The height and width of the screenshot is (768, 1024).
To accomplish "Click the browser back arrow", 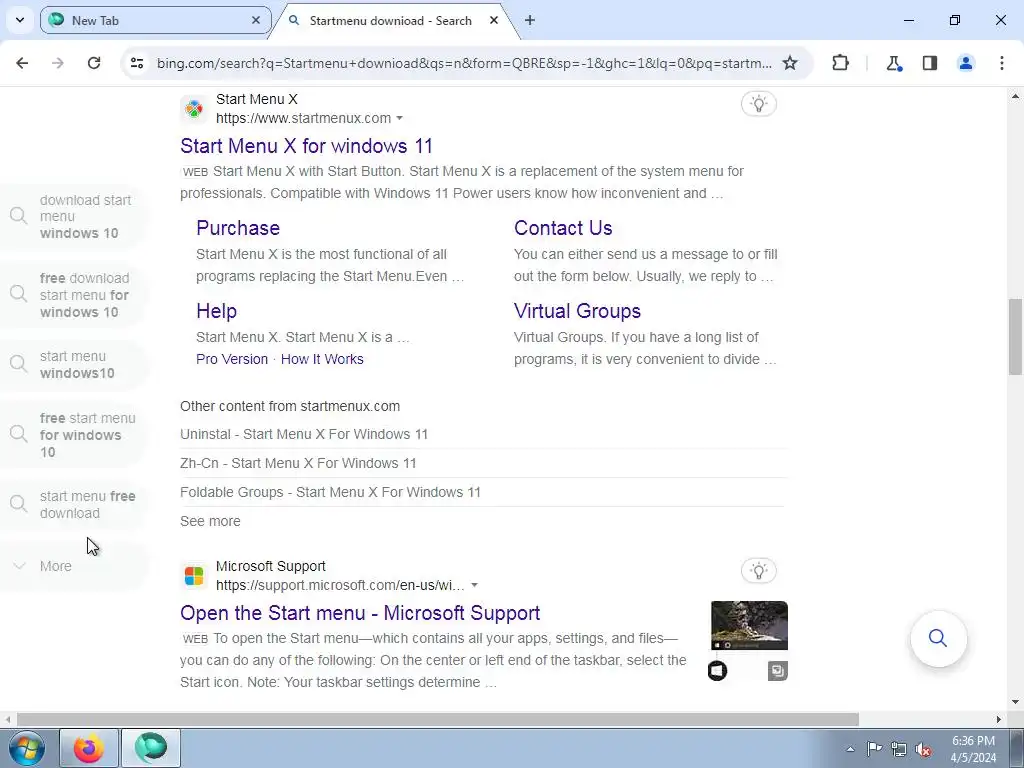I will [x=22, y=63].
